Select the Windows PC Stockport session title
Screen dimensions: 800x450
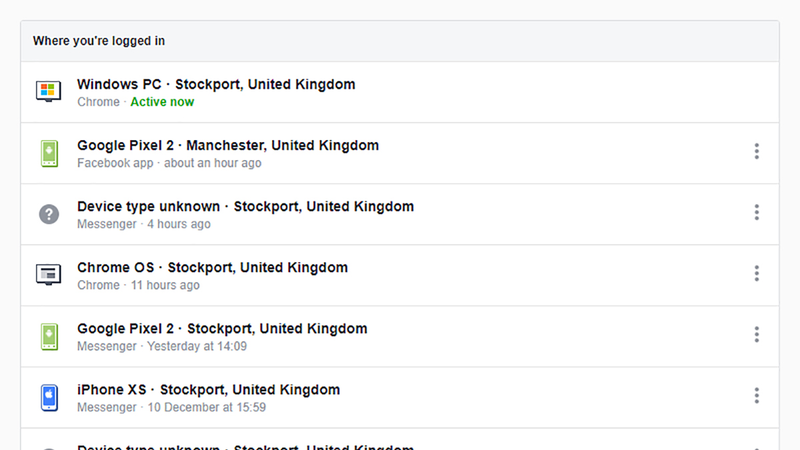[216, 84]
